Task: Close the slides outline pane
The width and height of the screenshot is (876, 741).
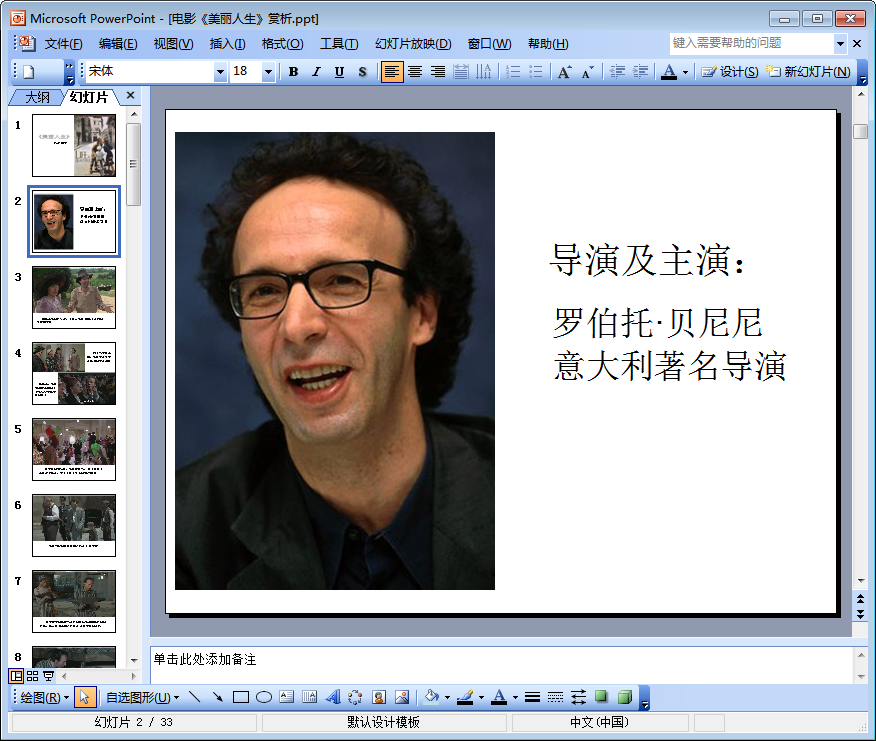Action: tap(131, 96)
